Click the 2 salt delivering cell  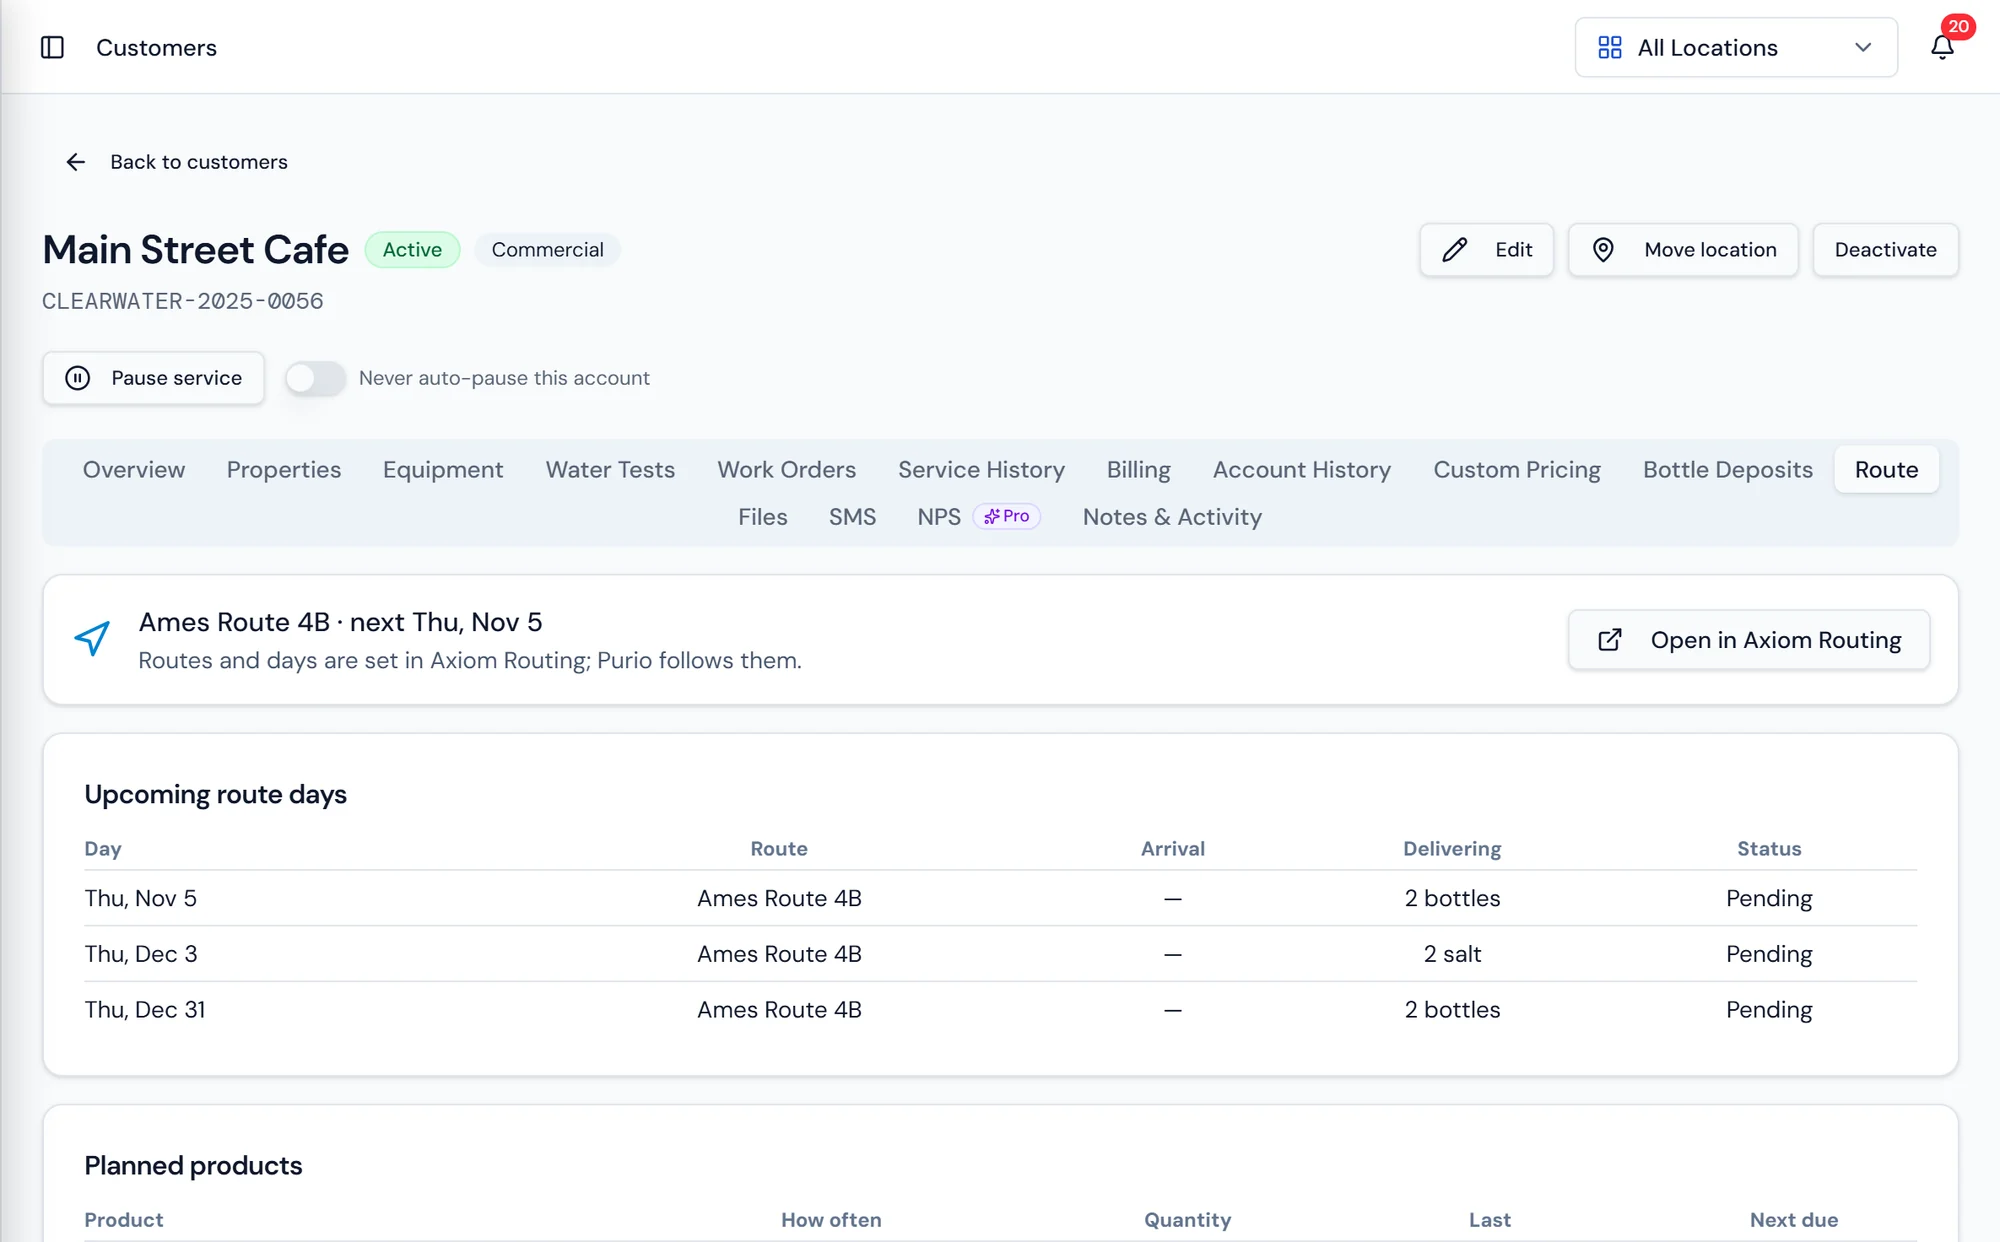coord(1452,954)
